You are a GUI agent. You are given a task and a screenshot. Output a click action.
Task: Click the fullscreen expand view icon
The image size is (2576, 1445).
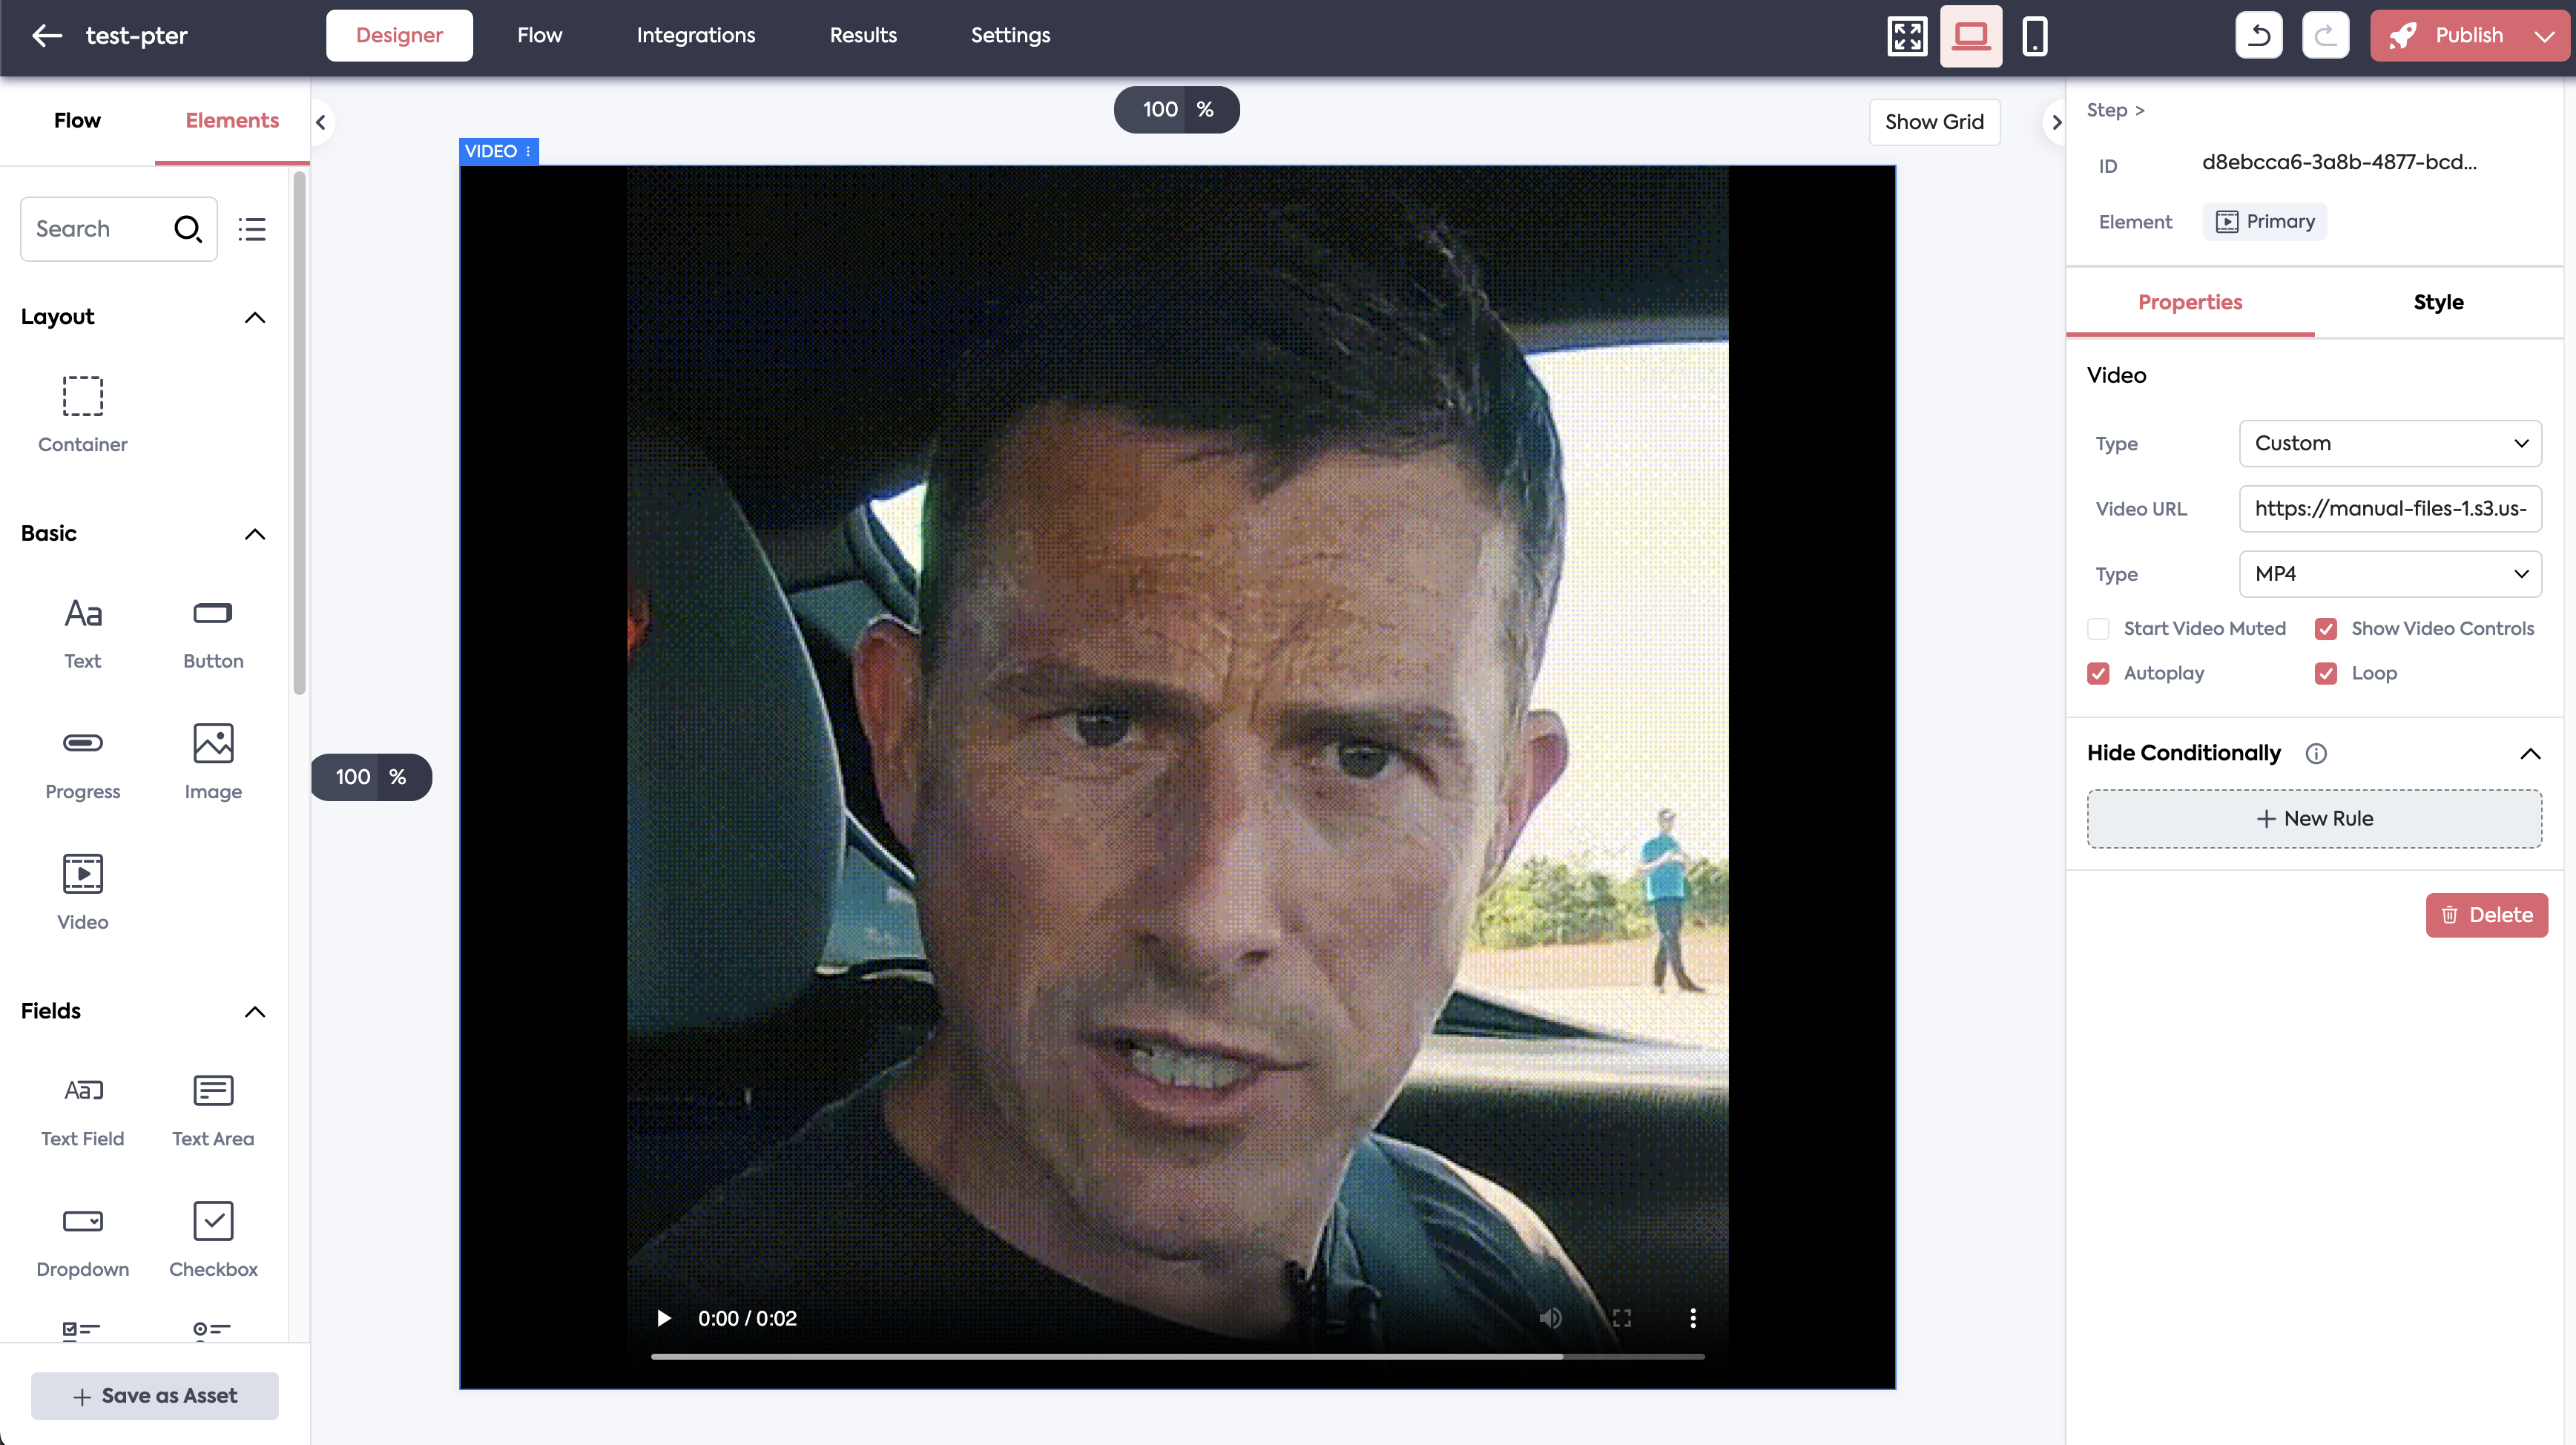click(x=1906, y=36)
